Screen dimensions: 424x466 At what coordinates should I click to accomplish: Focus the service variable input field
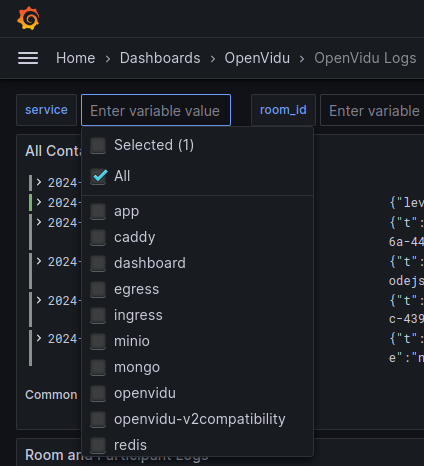click(x=156, y=110)
